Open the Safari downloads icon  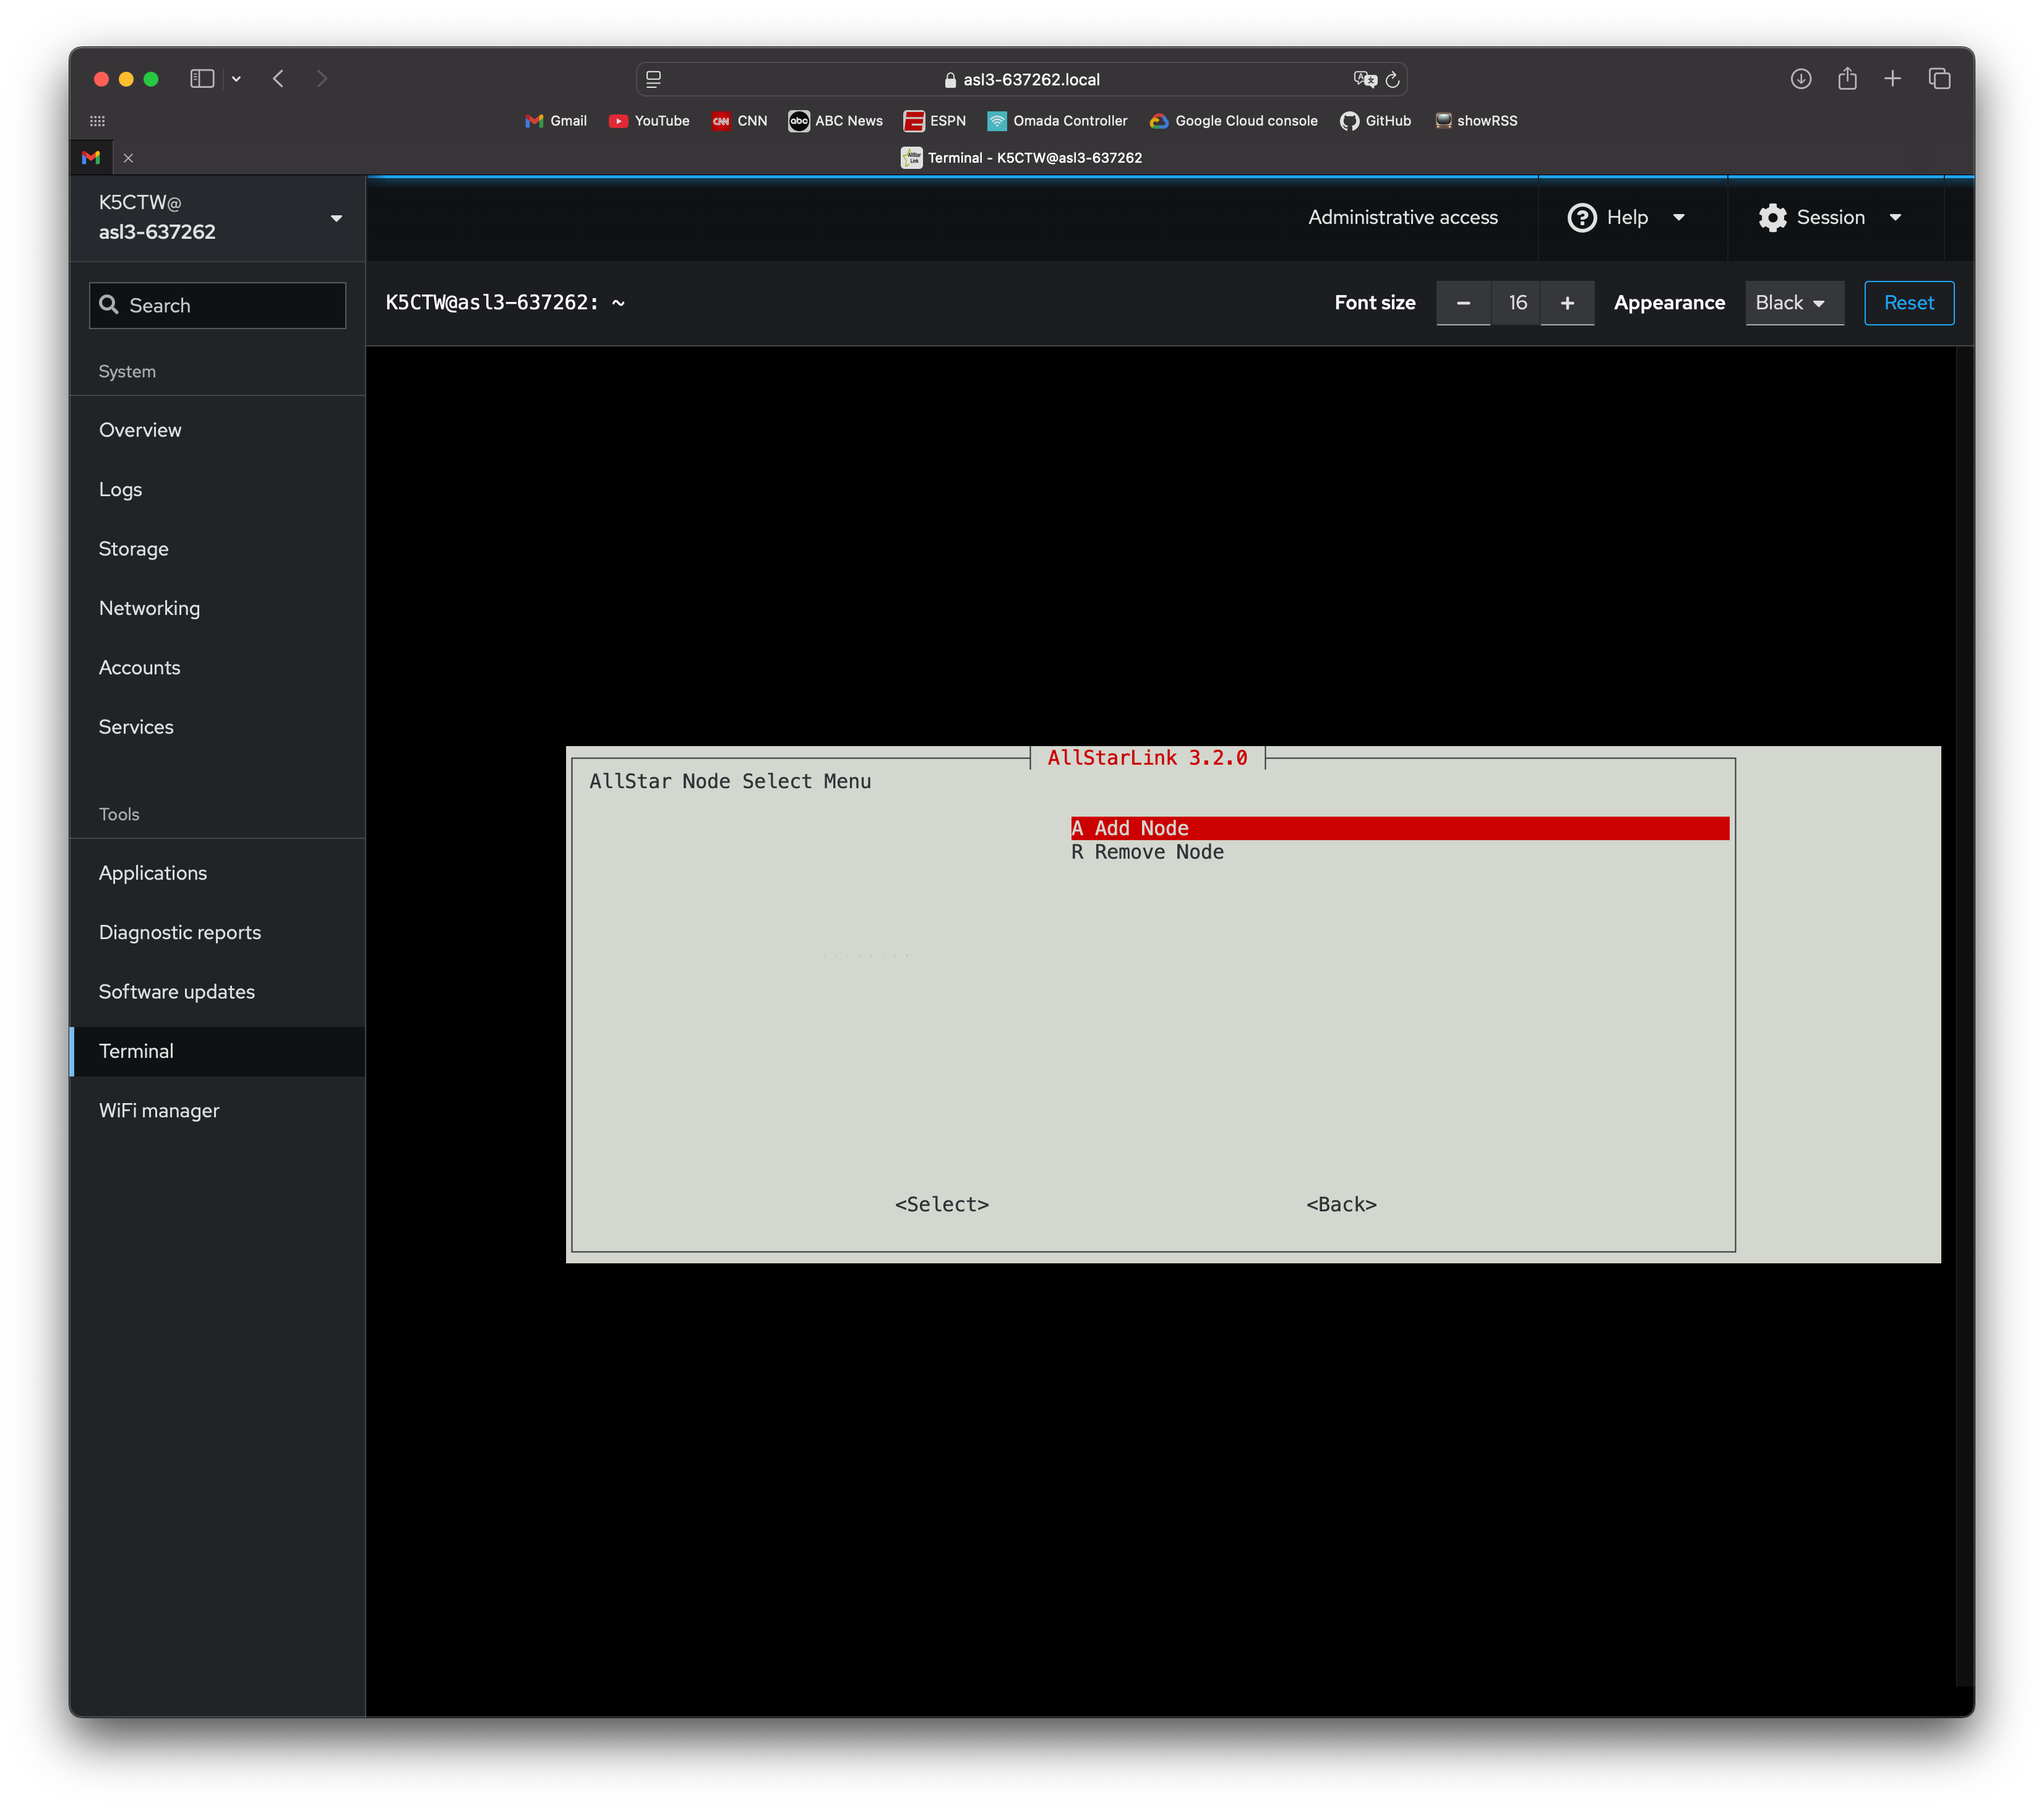(1800, 78)
